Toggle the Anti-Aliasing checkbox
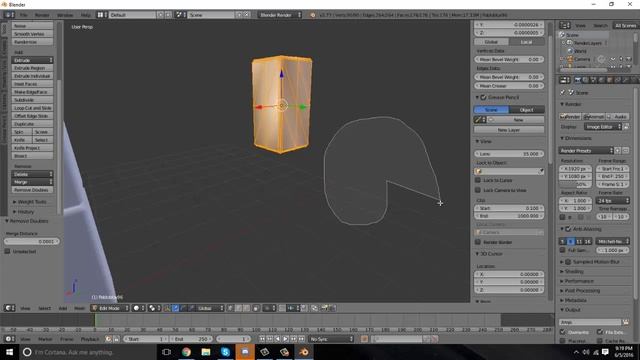This screenshot has width=640, height=360. [568, 229]
